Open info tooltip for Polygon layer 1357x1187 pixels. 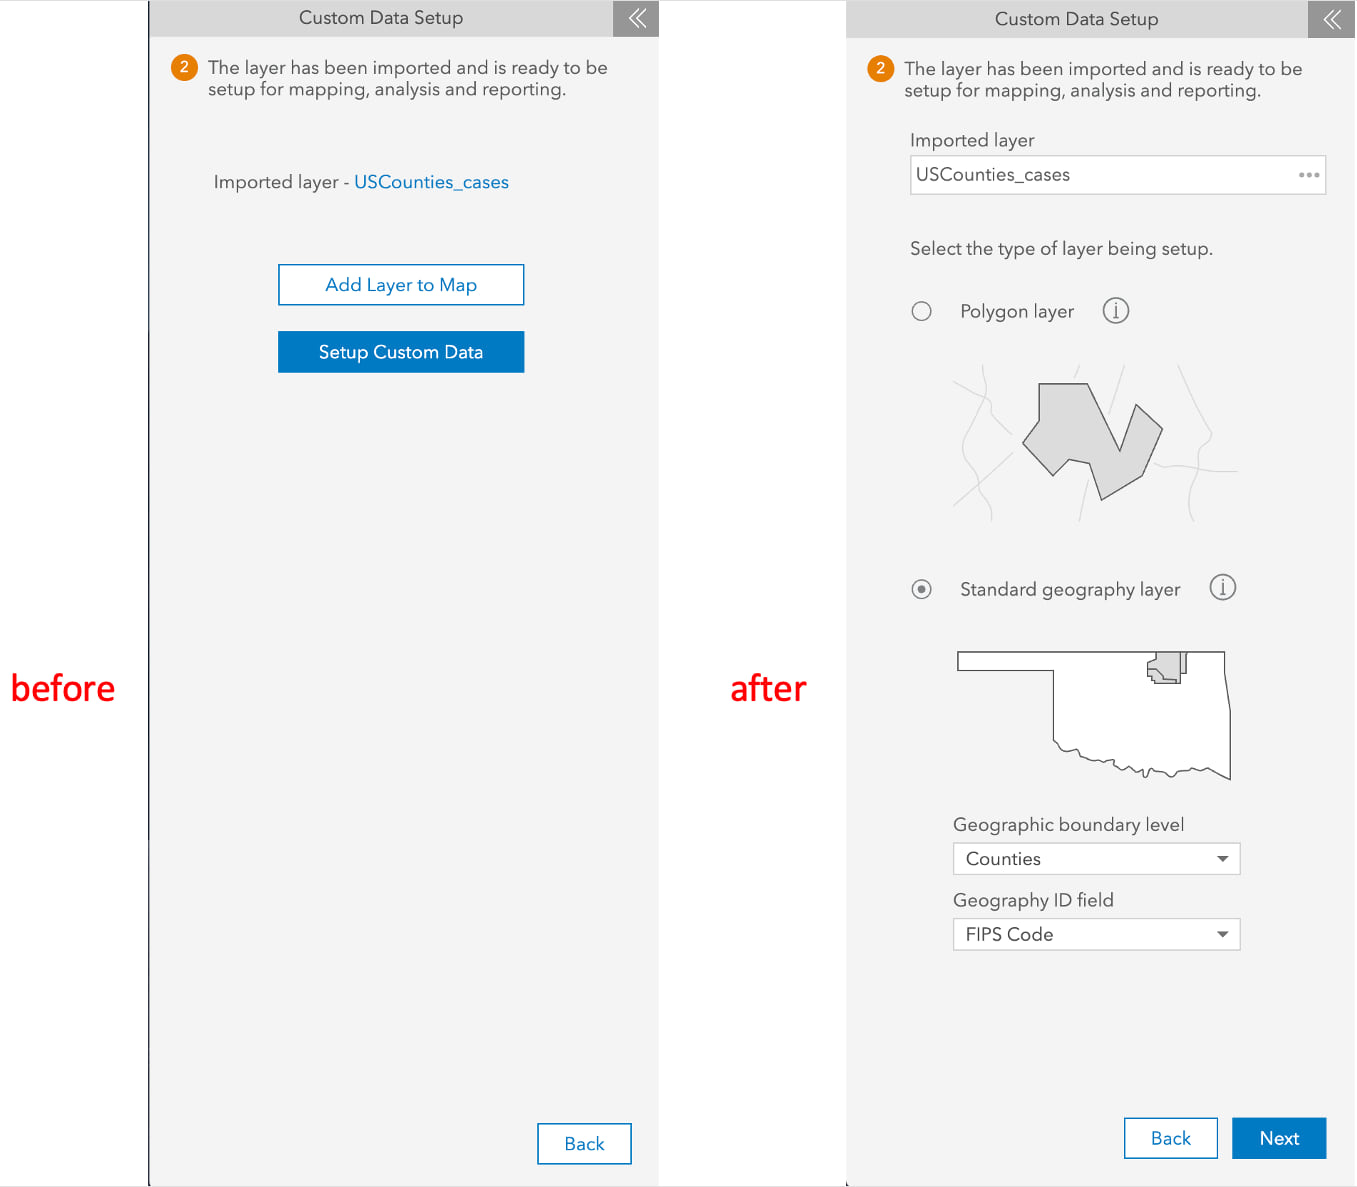1116,310
